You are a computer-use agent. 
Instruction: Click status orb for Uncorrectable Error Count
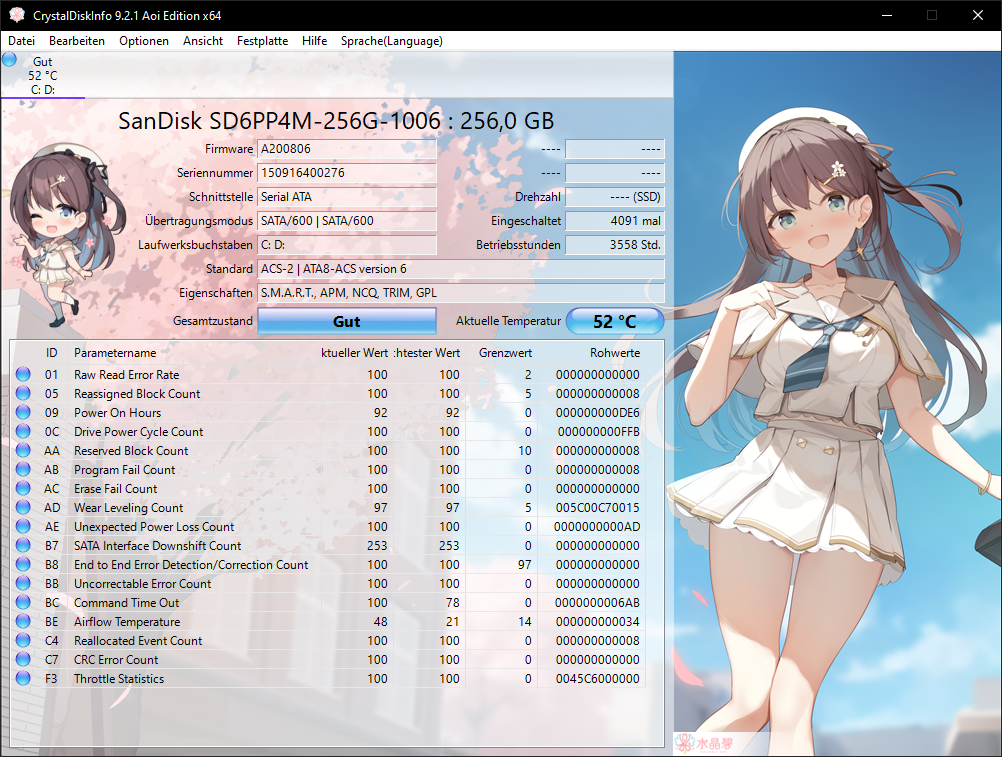[23, 584]
